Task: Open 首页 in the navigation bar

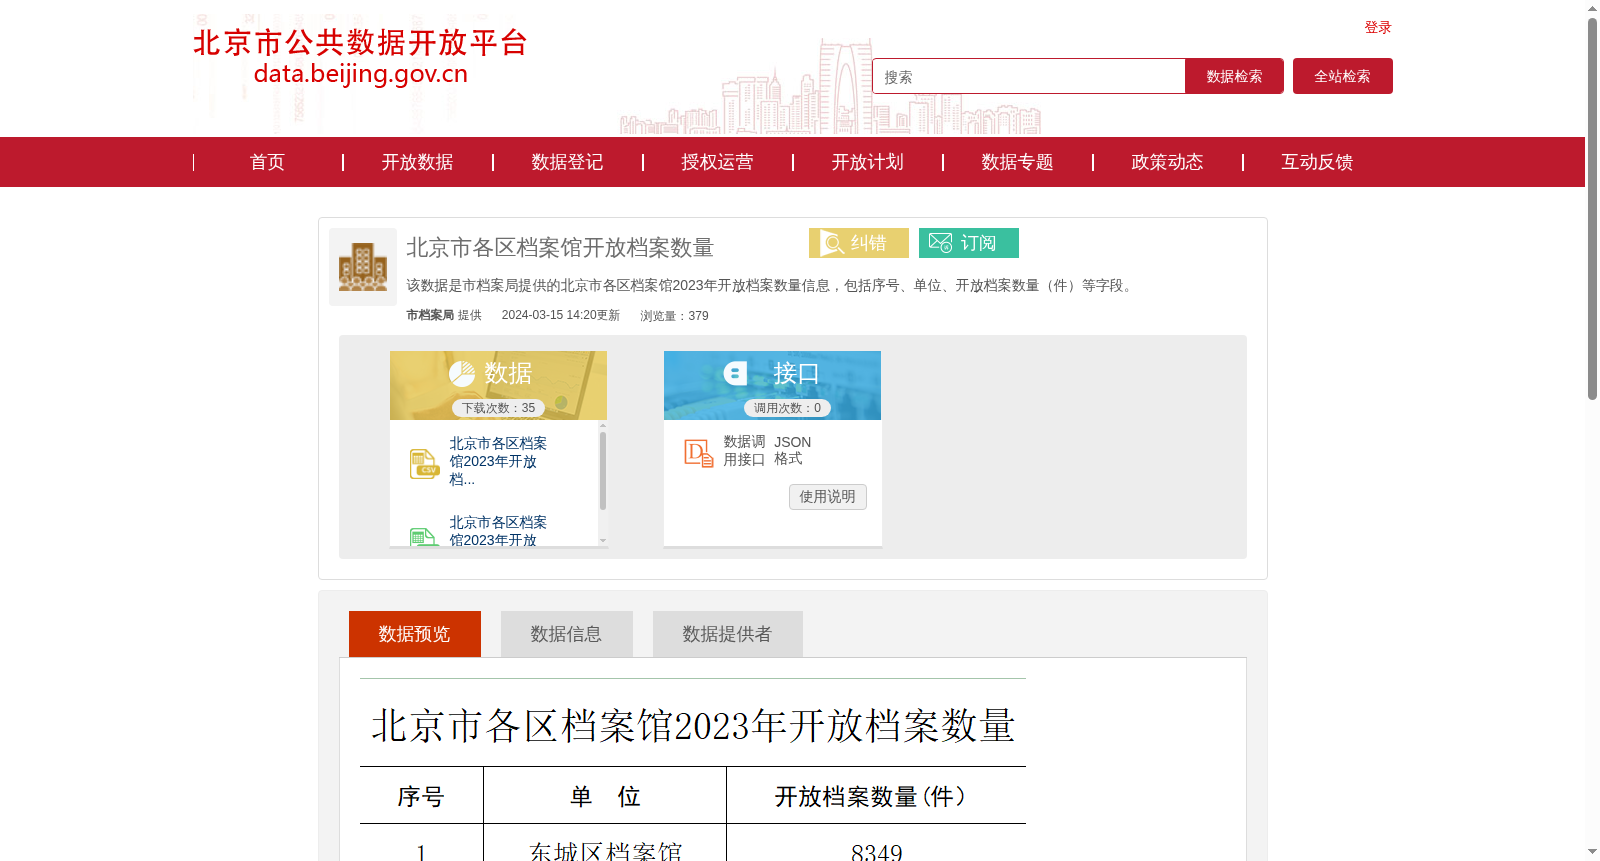Action: tap(267, 162)
